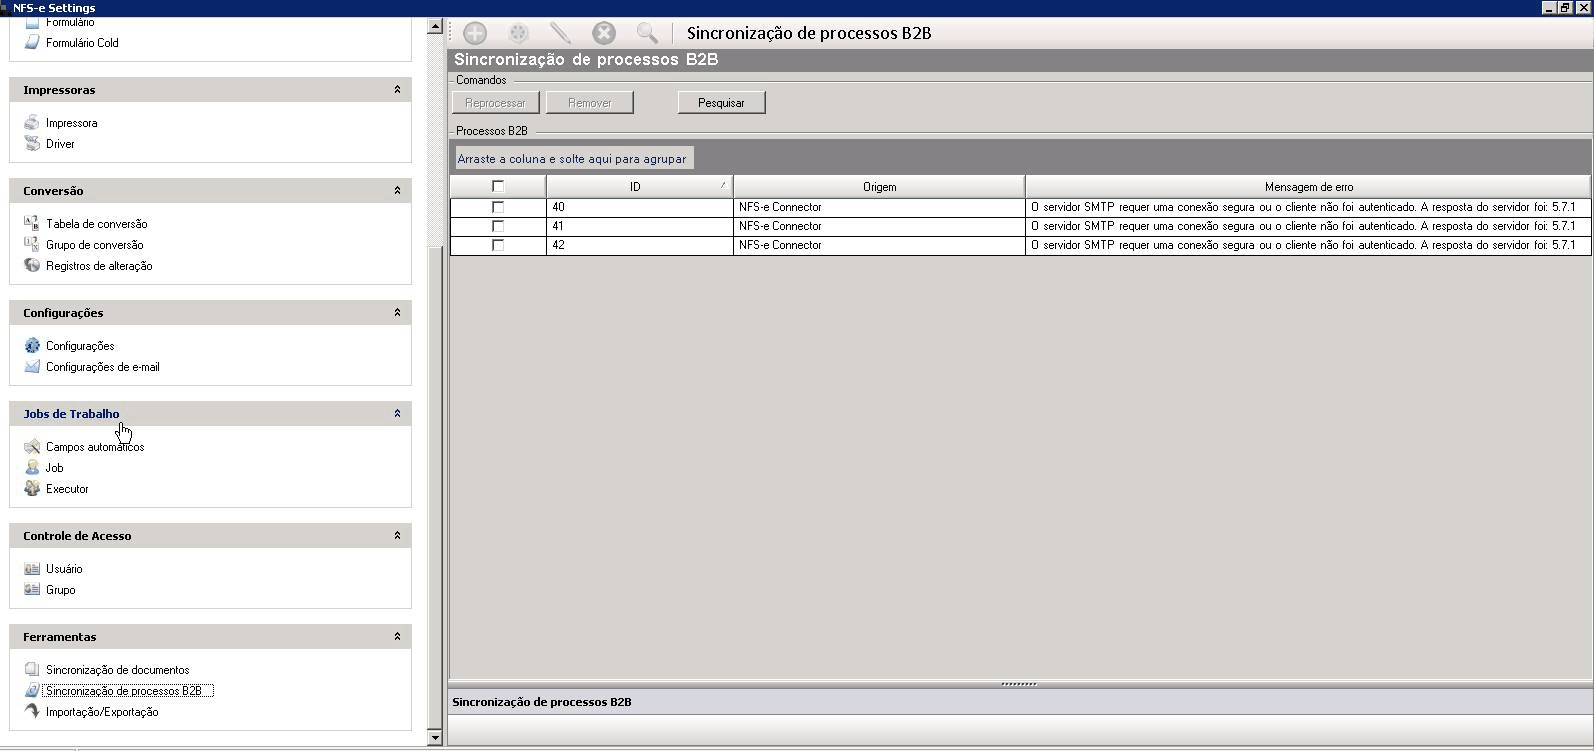
Task: Collapse the Conversão section
Action: 397,191
